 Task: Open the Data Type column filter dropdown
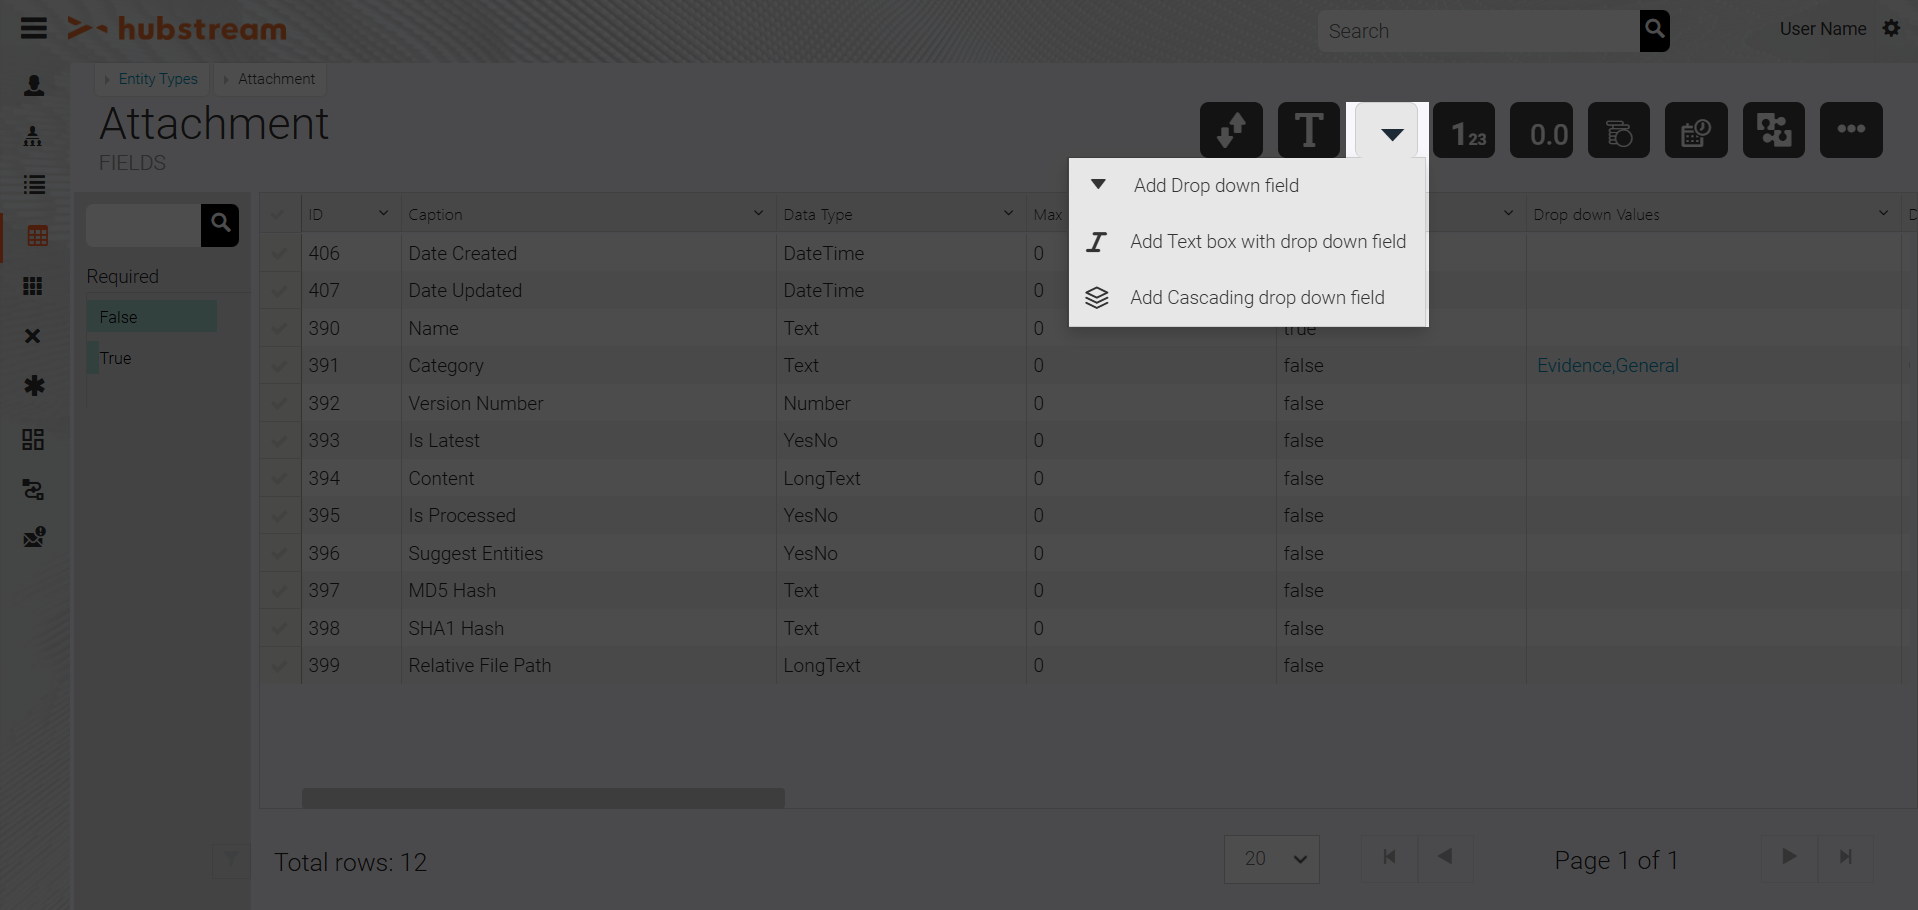tap(1007, 213)
